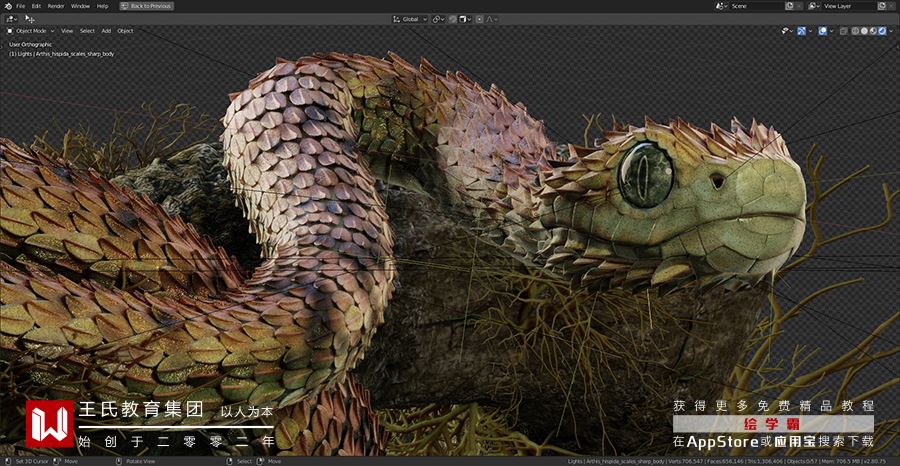Click the Back to Previous button

point(146,6)
